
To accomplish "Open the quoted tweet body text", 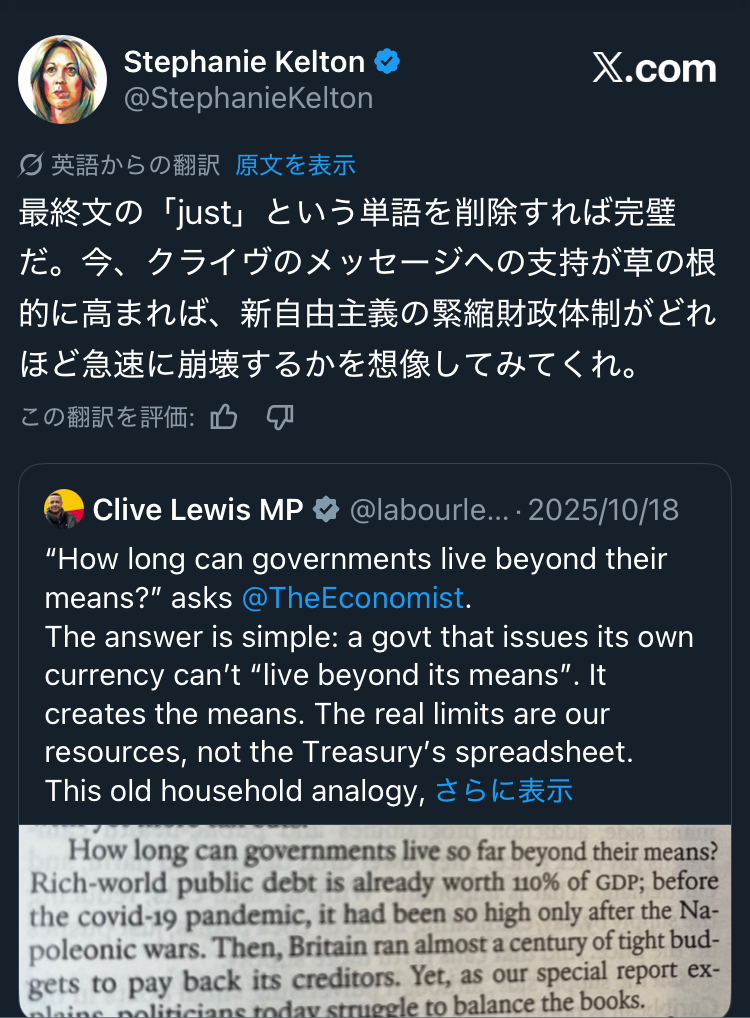I will tap(368, 694).
